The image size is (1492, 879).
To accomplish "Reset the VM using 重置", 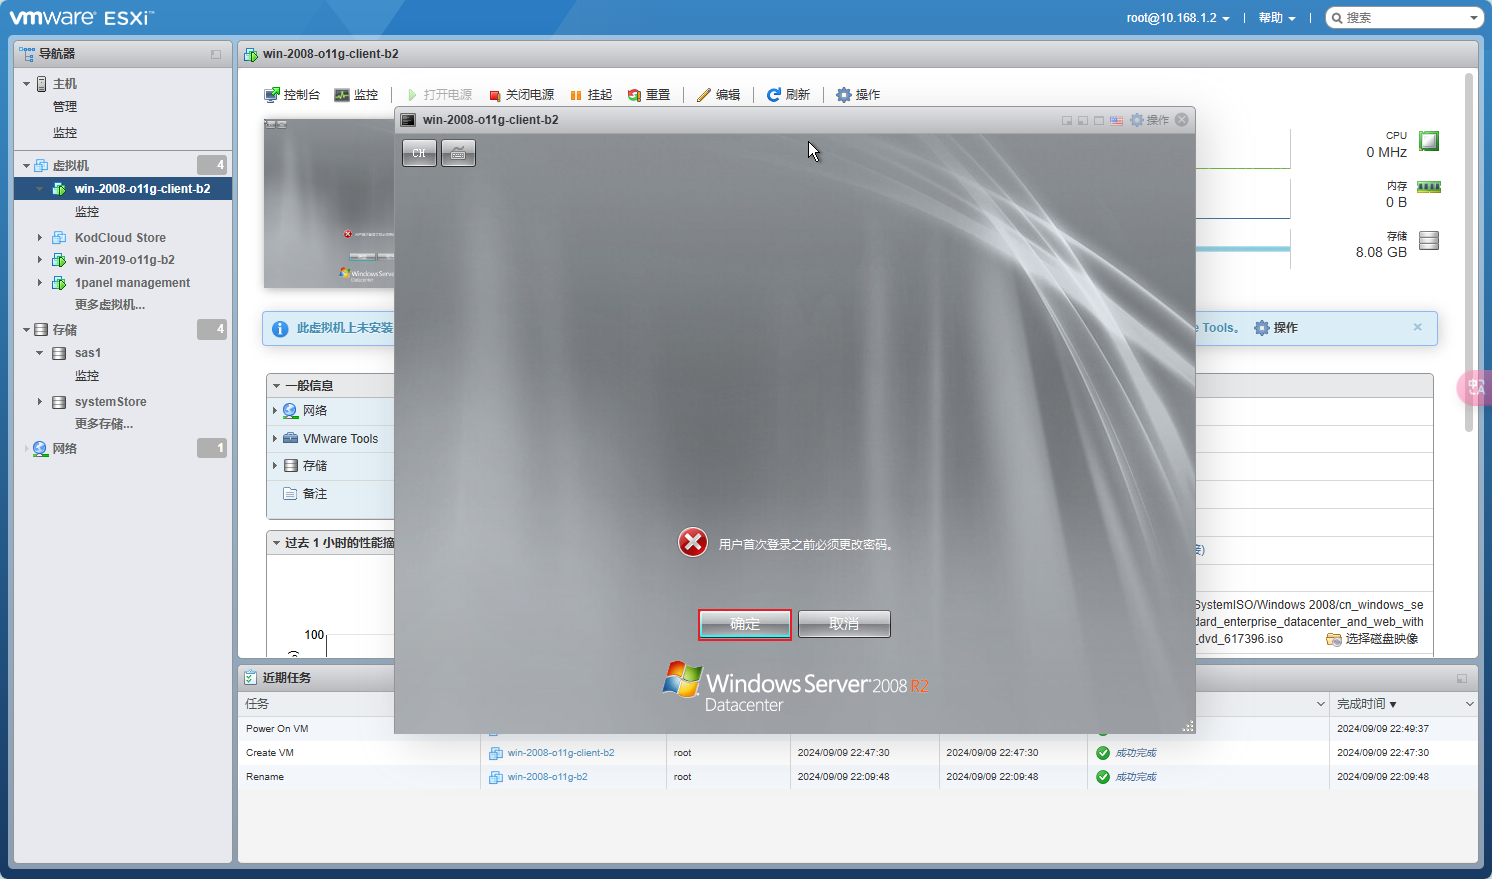I will (649, 95).
